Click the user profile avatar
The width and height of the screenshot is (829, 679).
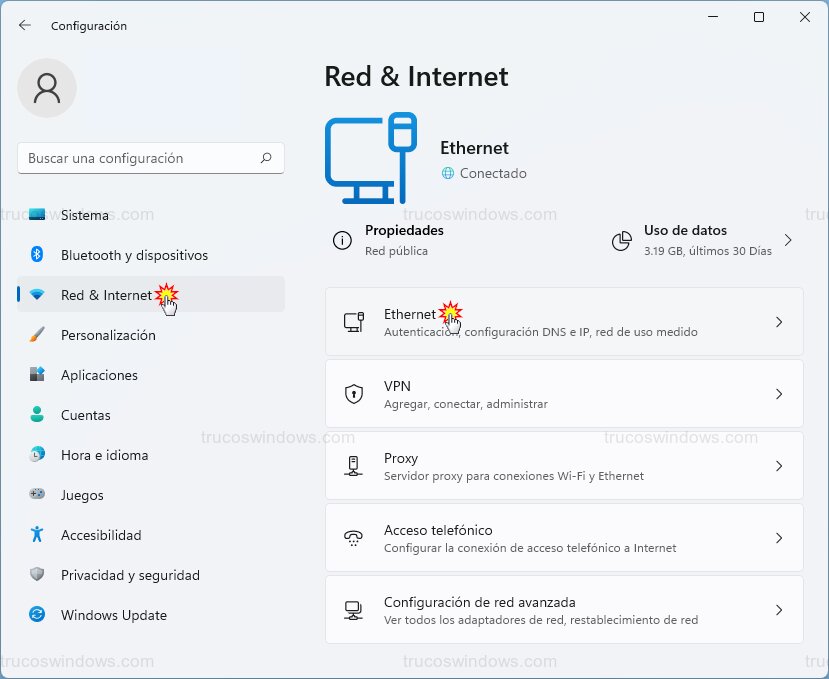click(x=46, y=88)
